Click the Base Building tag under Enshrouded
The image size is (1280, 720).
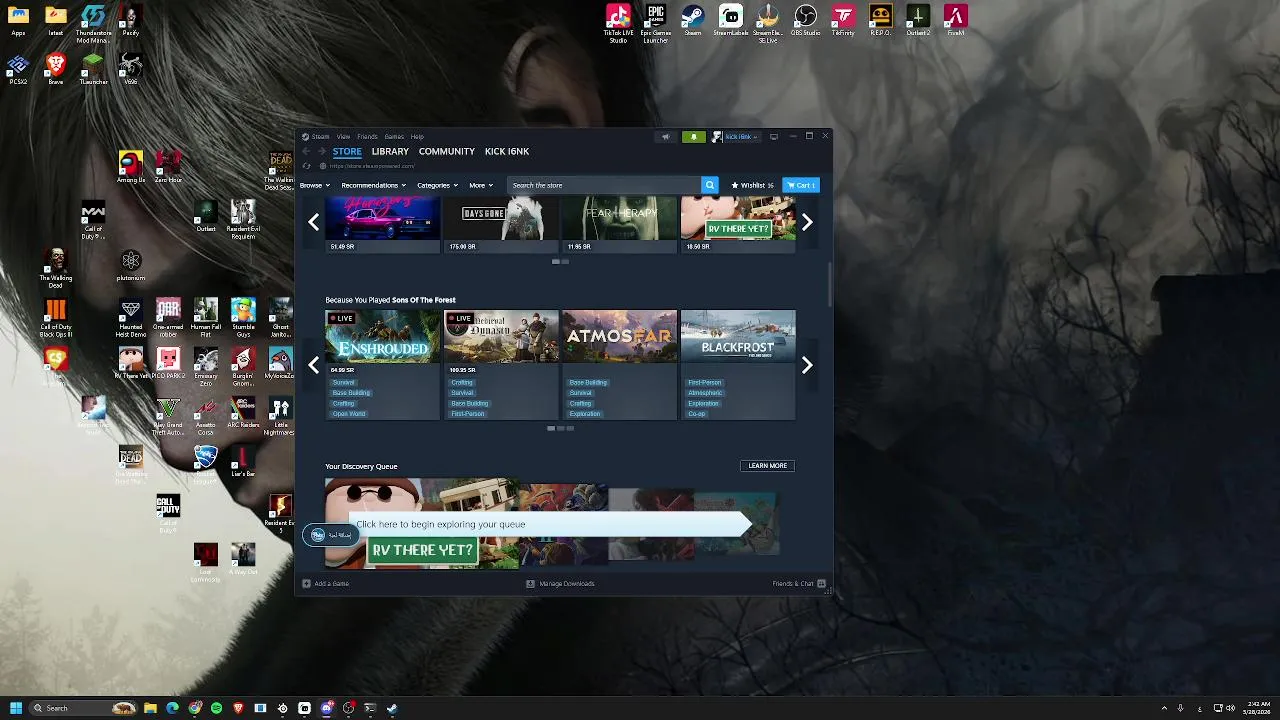(x=351, y=393)
